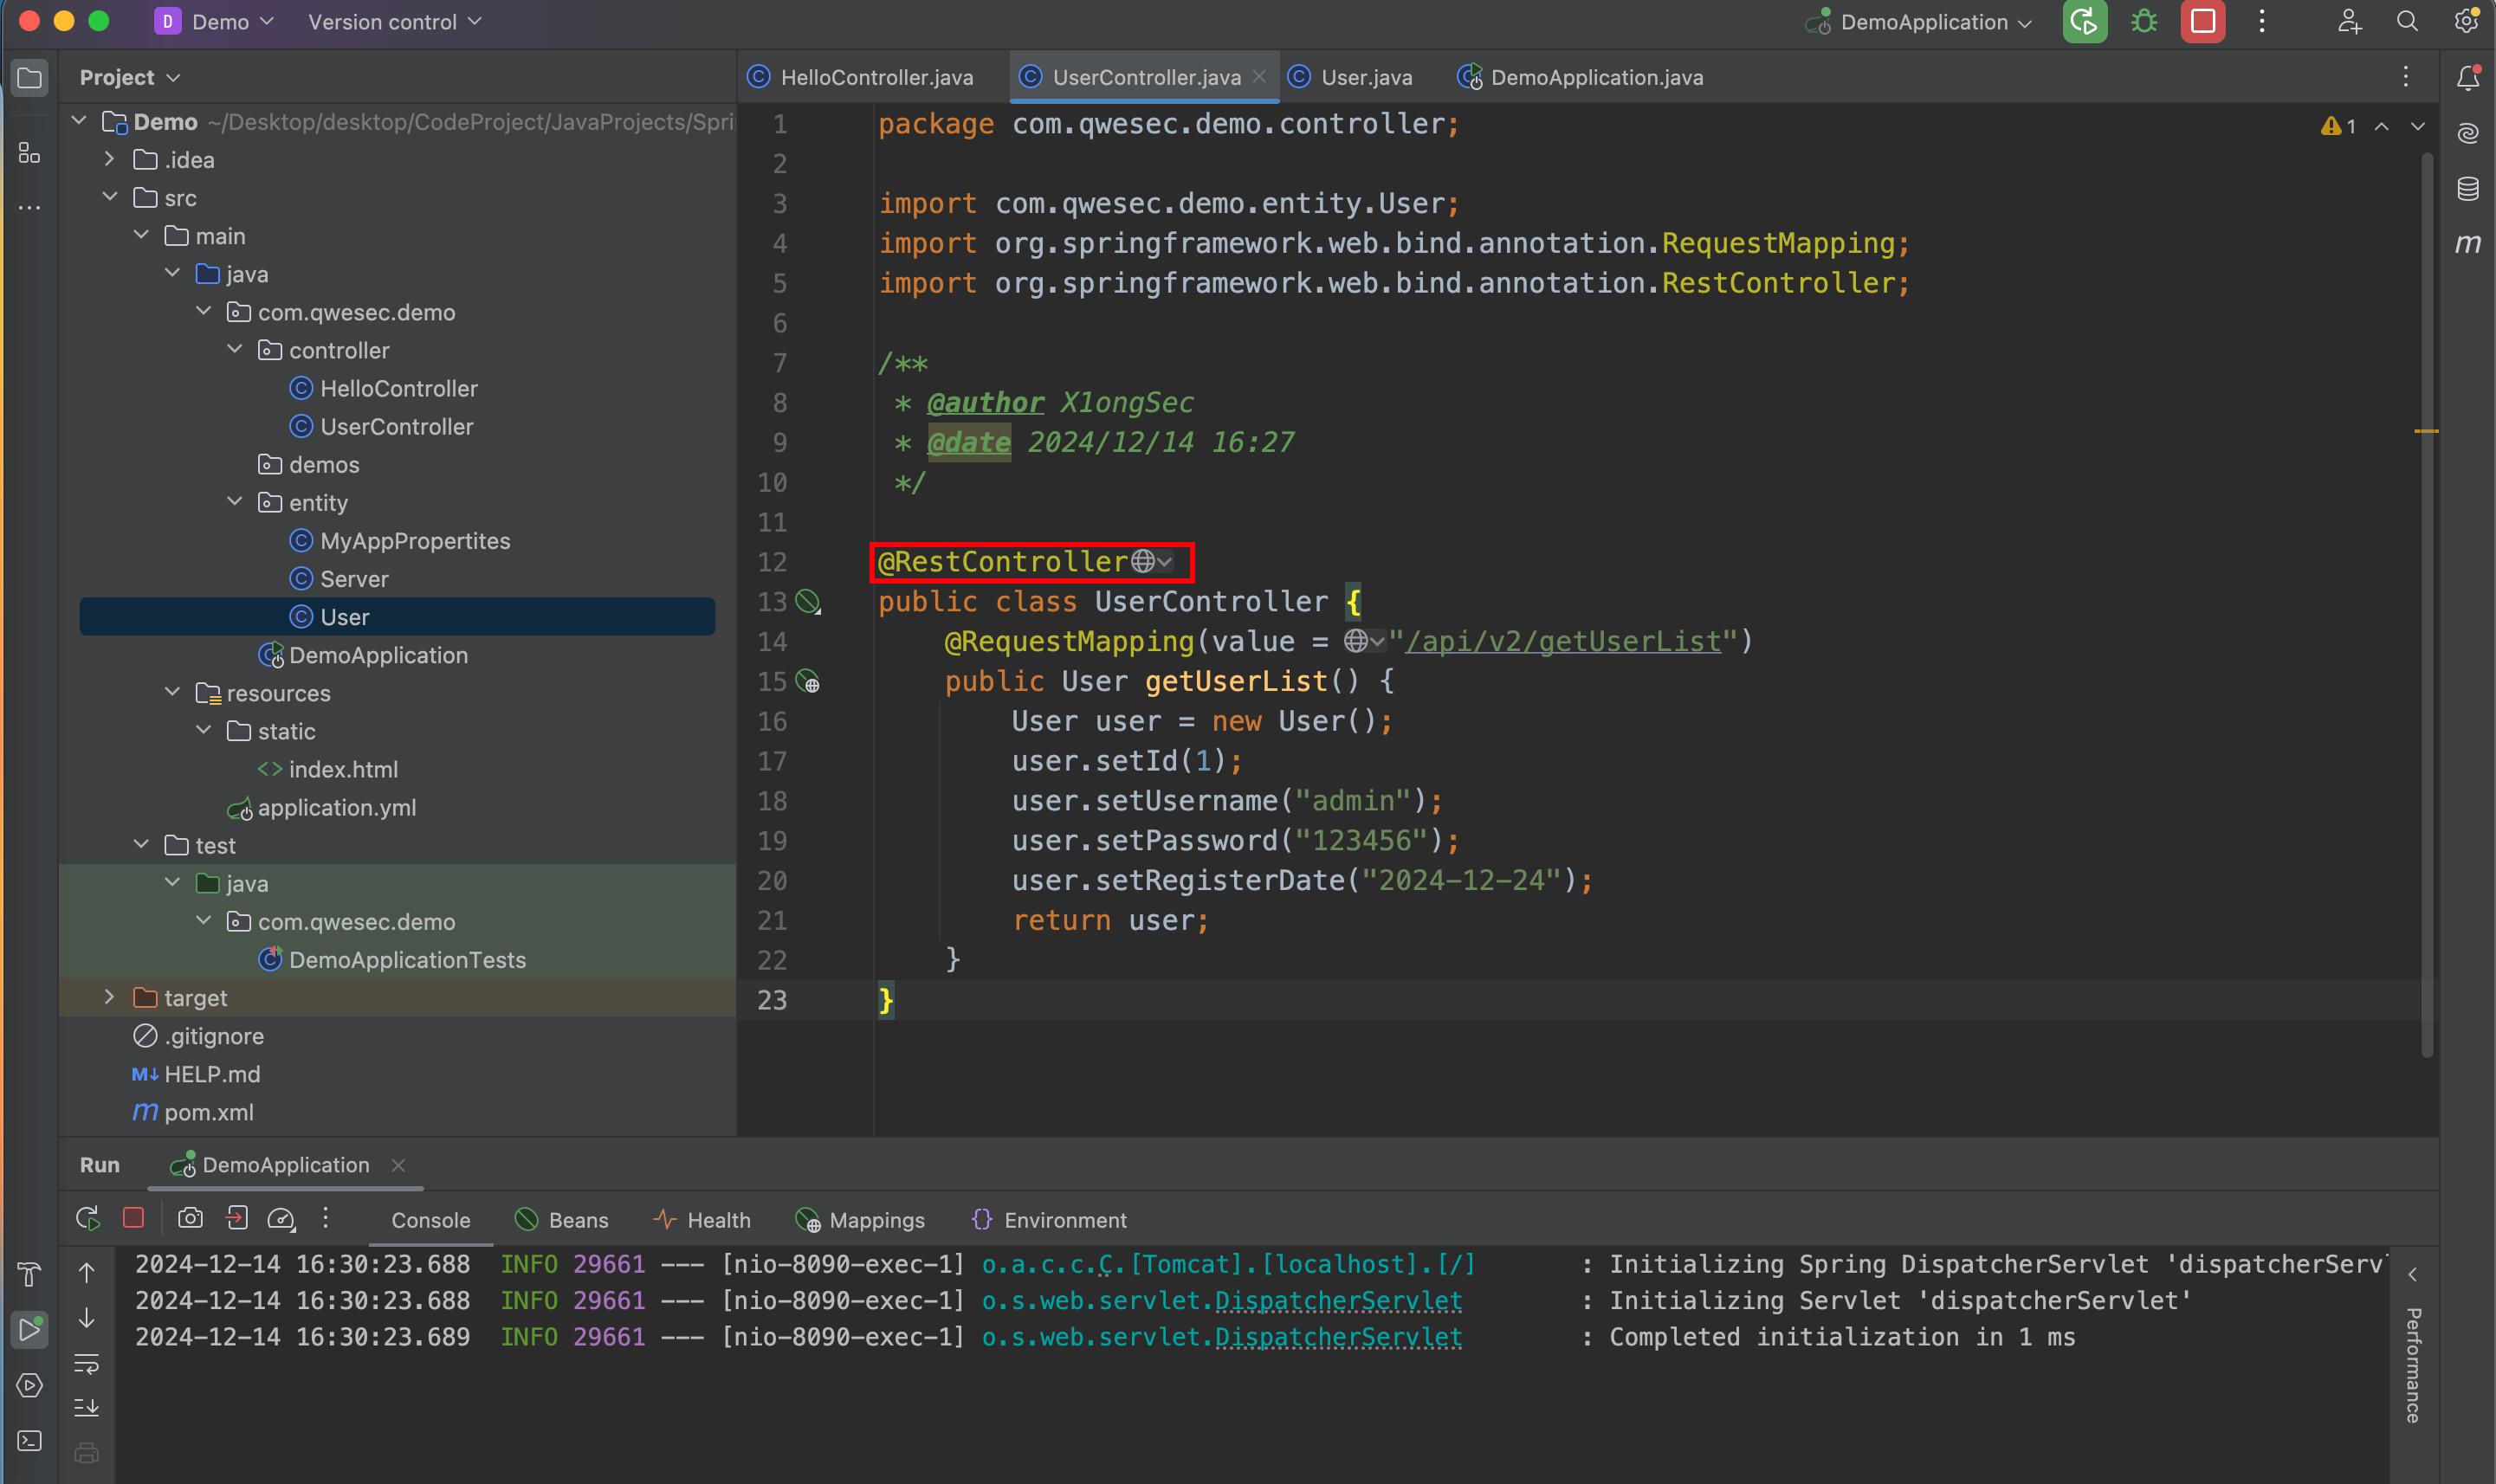Rerun application from Run panel toolbar

88,1218
